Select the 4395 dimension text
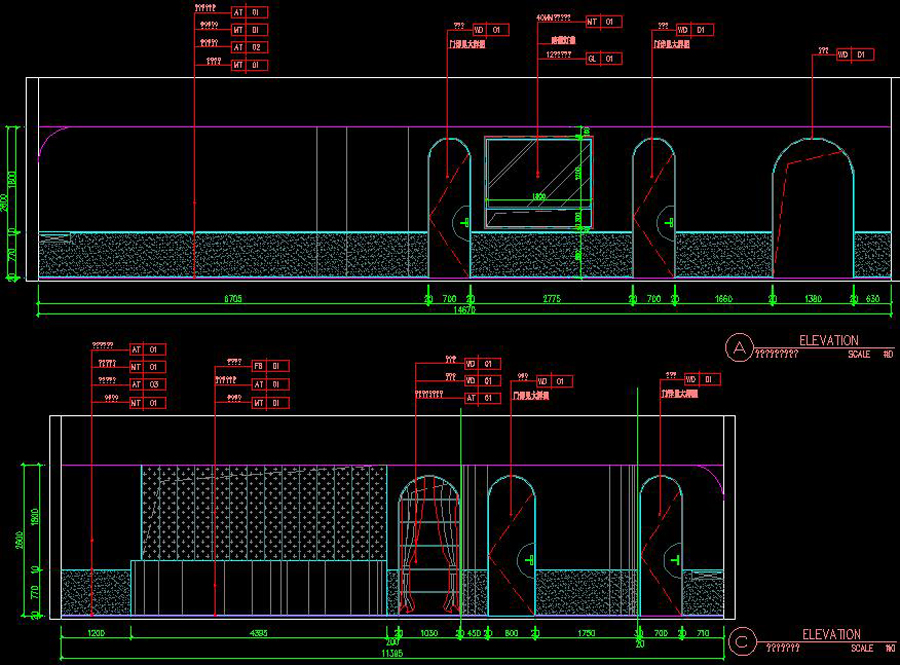This screenshot has width=900, height=665. [258, 633]
